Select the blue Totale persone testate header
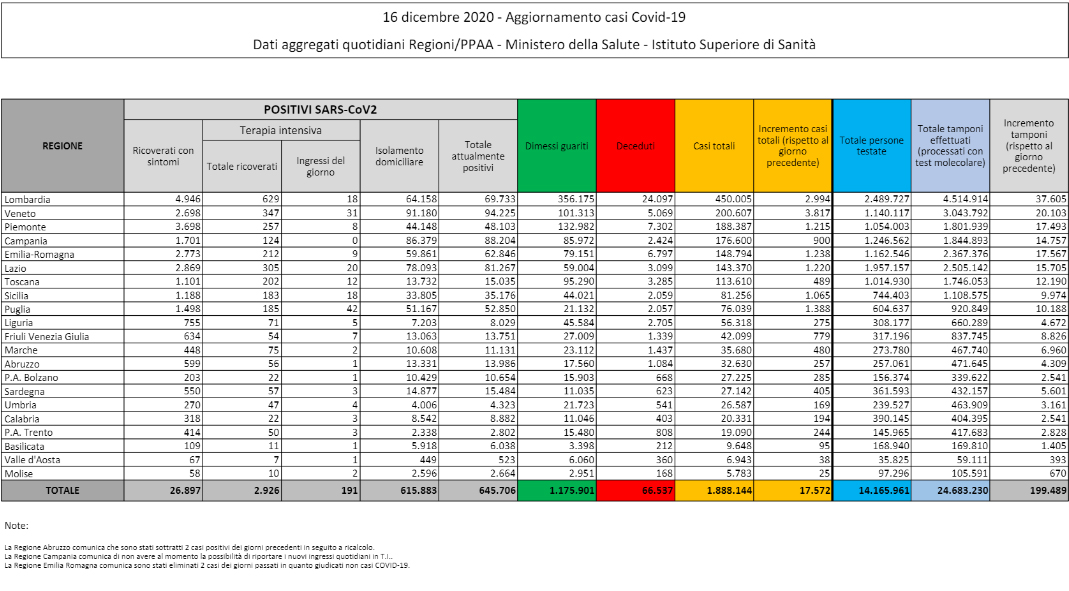Image resolution: width=1069 pixels, height=591 pixels. [x=872, y=146]
